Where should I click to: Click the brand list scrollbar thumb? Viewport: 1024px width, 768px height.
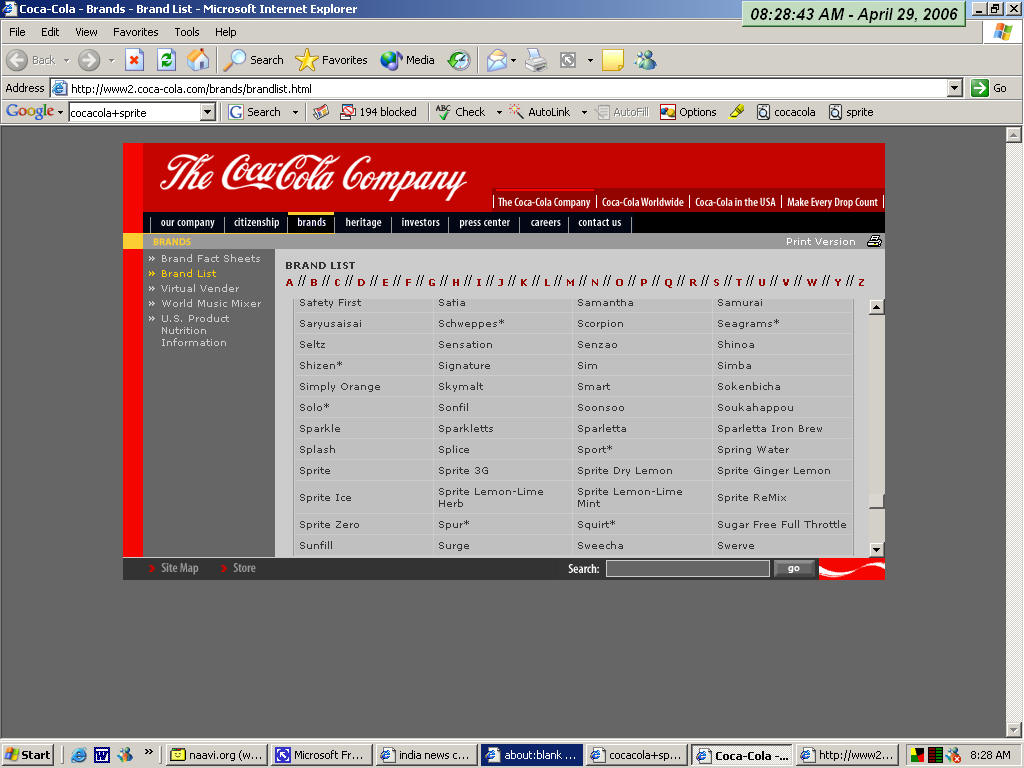(x=876, y=501)
